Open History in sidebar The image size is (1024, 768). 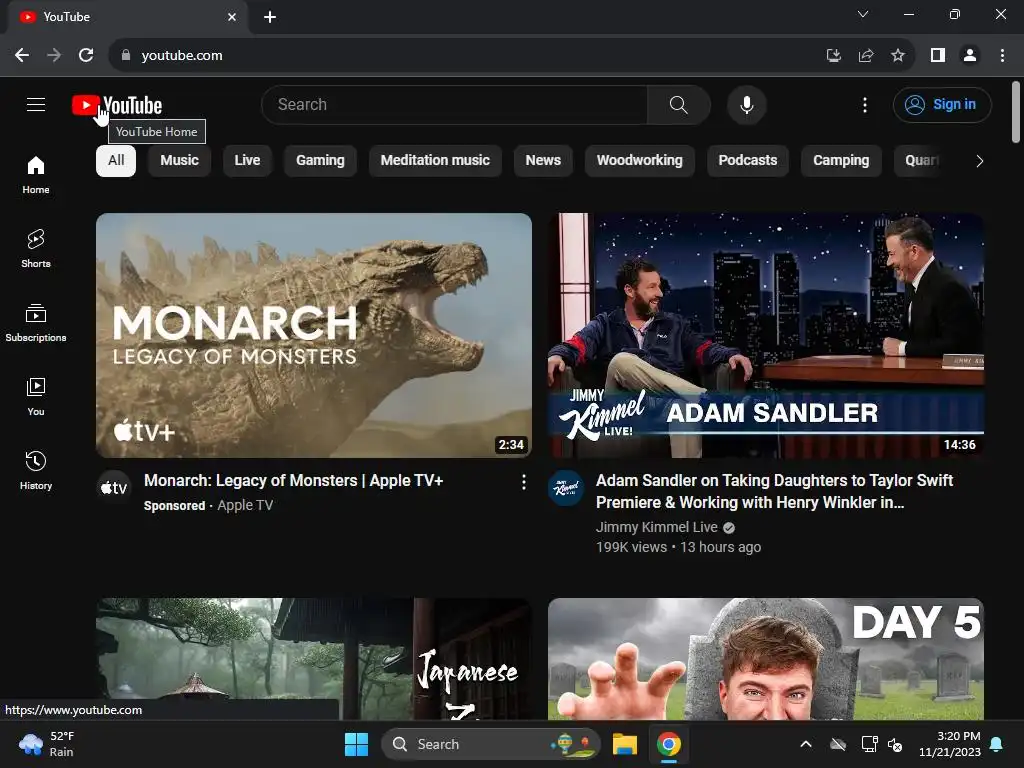point(36,470)
